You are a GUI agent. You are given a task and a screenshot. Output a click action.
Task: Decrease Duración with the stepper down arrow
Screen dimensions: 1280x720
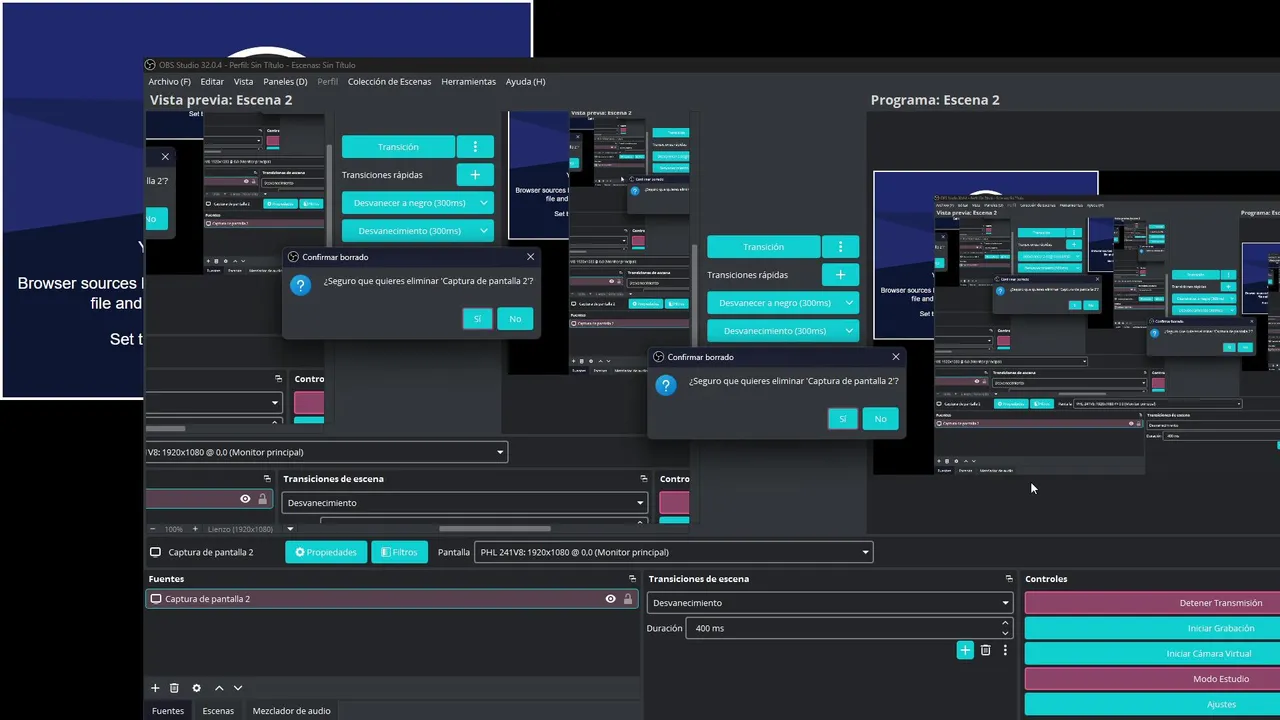tap(1005, 634)
